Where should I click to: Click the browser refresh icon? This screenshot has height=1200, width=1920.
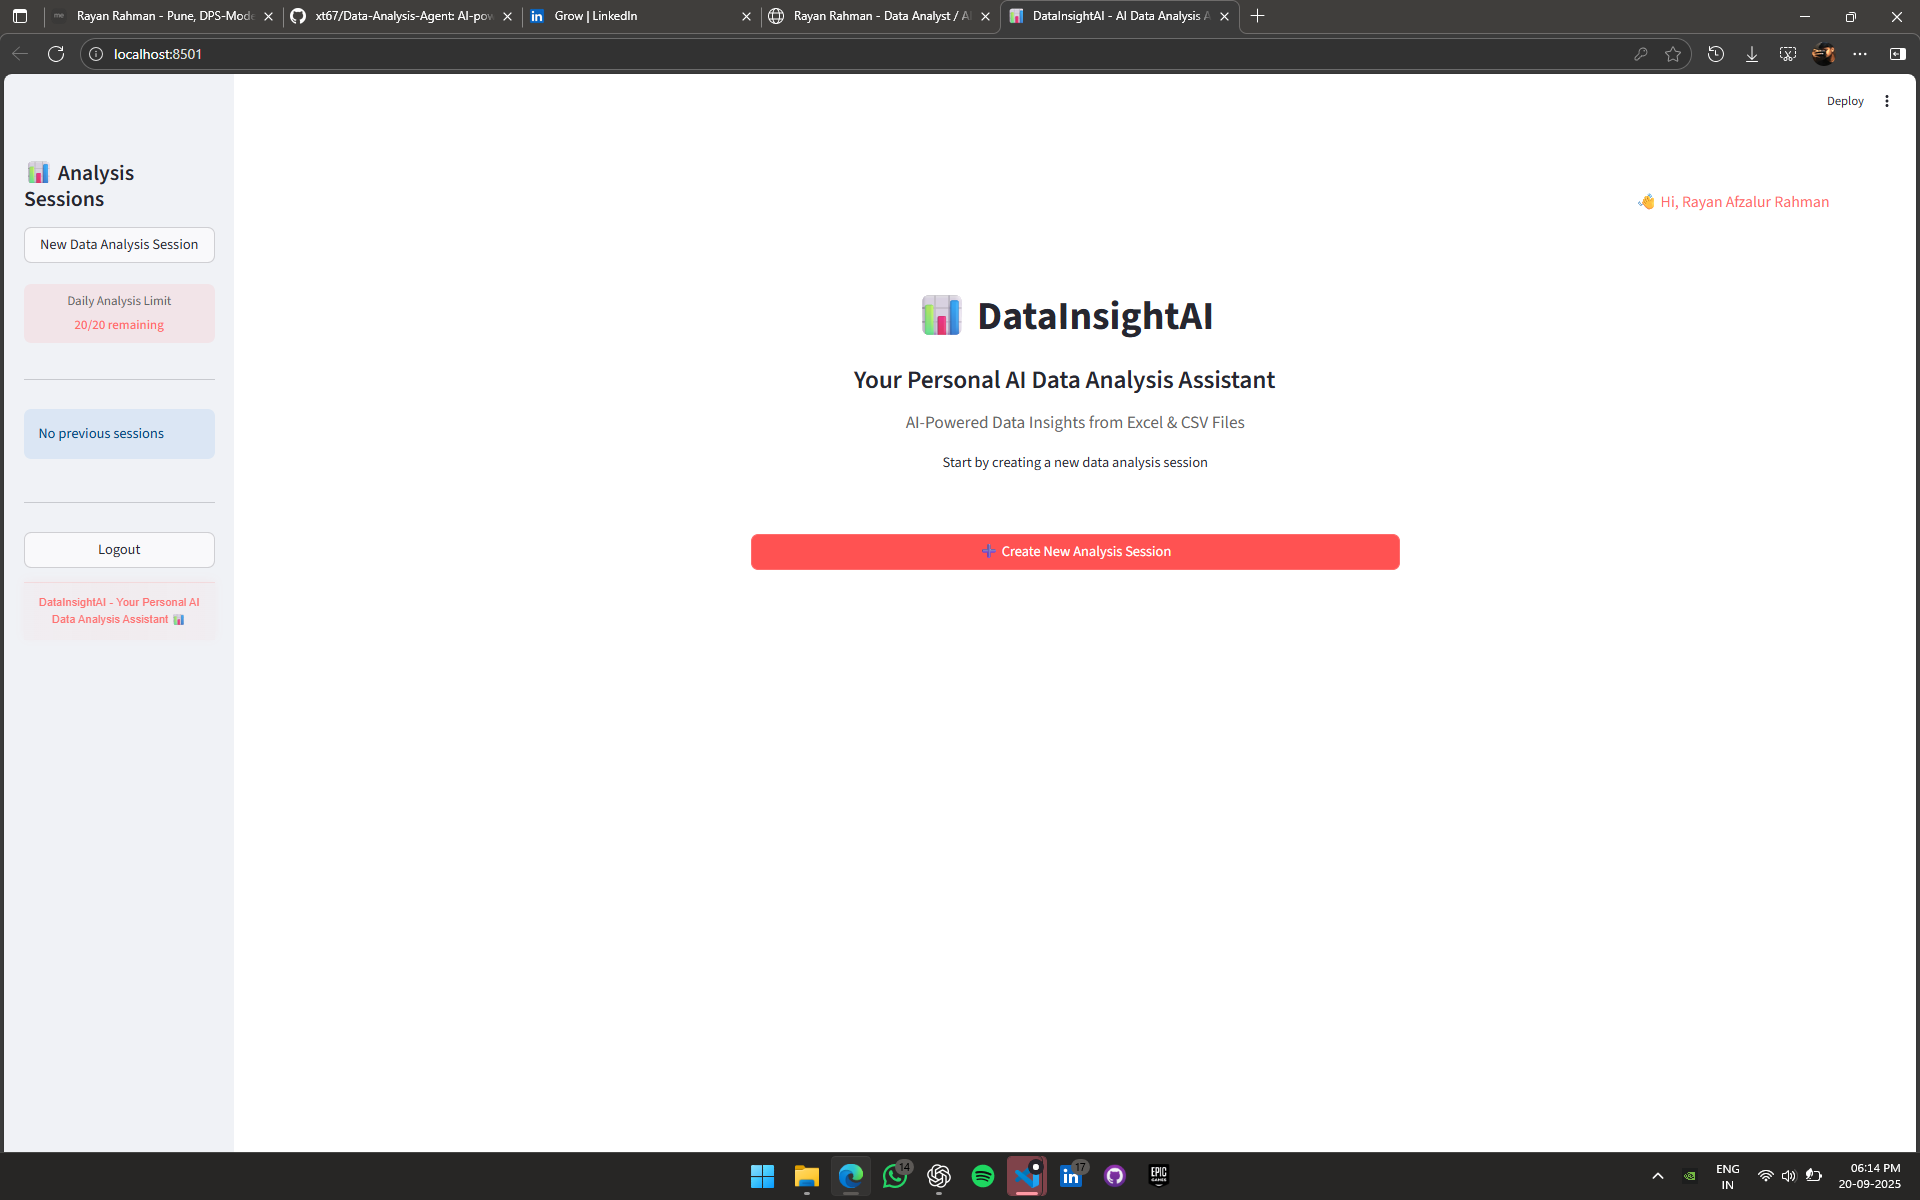pyautogui.click(x=56, y=54)
